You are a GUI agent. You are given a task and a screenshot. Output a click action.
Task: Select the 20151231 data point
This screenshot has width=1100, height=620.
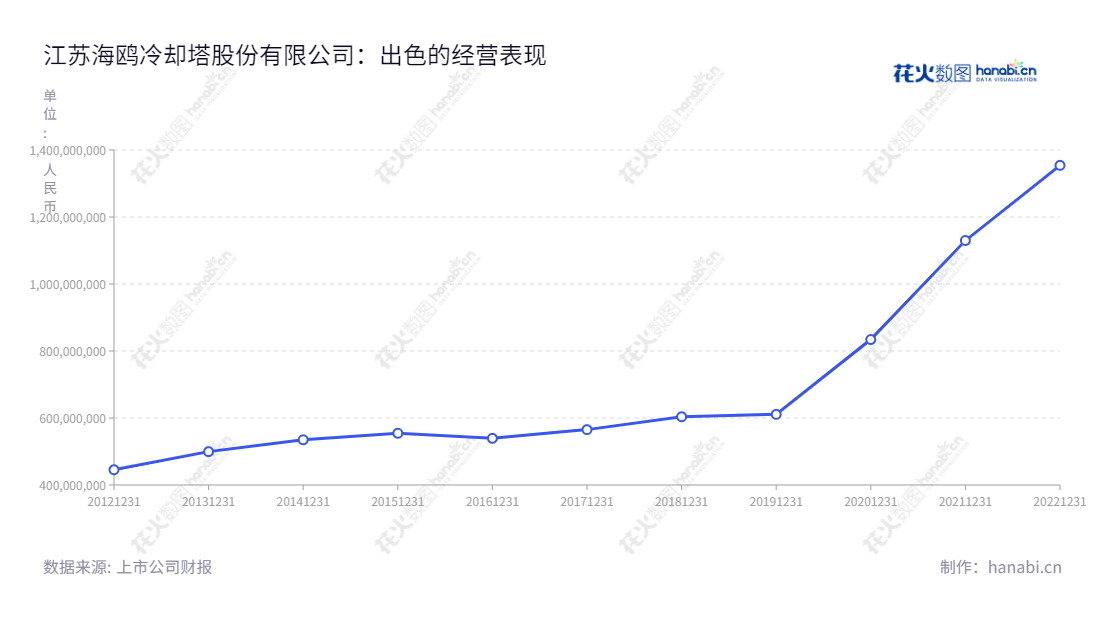[398, 433]
